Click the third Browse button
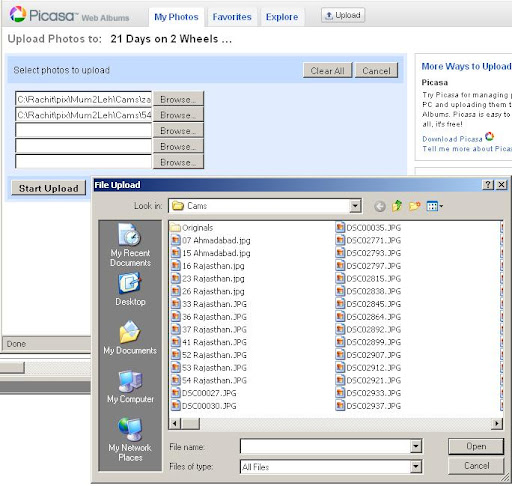 178,131
